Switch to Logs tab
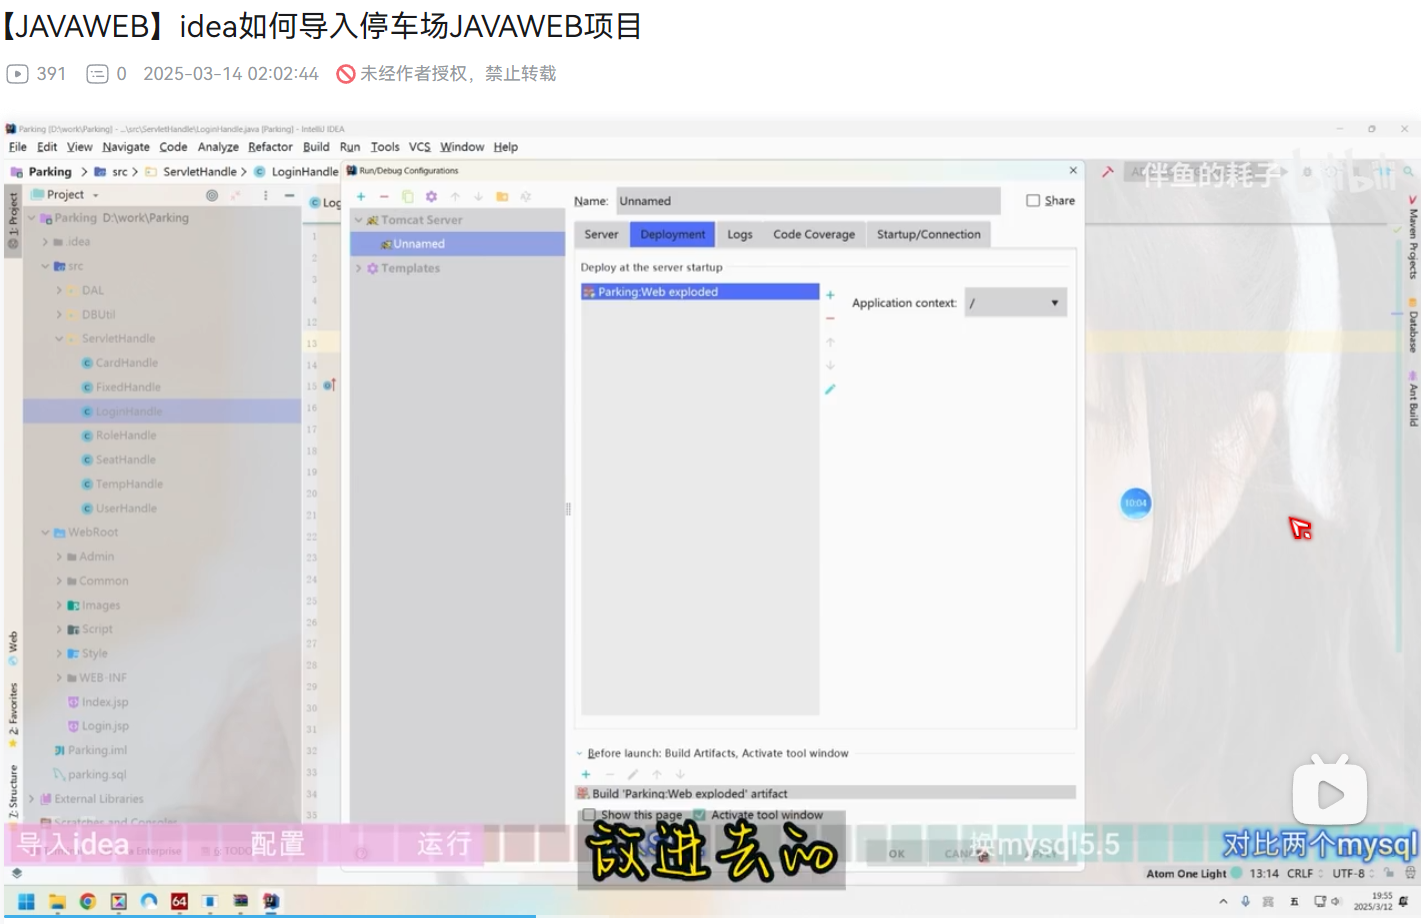This screenshot has height=924, width=1421. [x=740, y=234]
